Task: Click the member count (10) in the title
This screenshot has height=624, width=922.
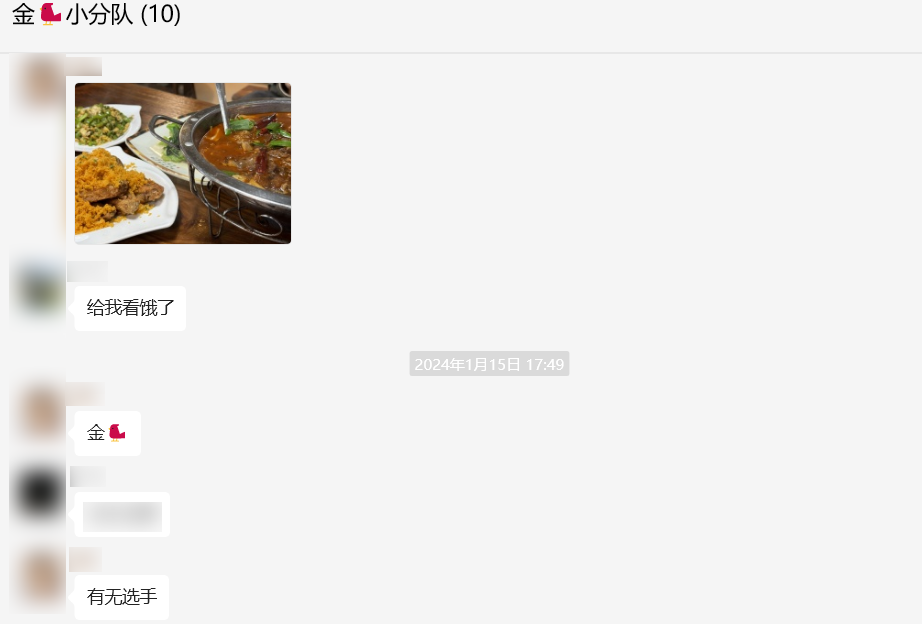Action: [x=161, y=14]
